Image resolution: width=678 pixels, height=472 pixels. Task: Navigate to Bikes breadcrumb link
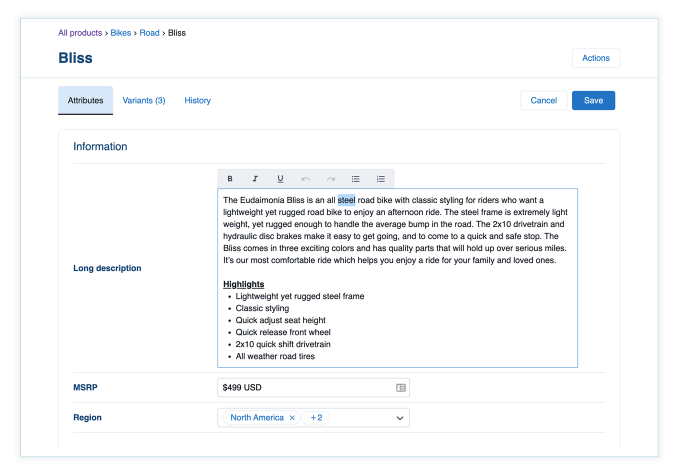tap(120, 33)
